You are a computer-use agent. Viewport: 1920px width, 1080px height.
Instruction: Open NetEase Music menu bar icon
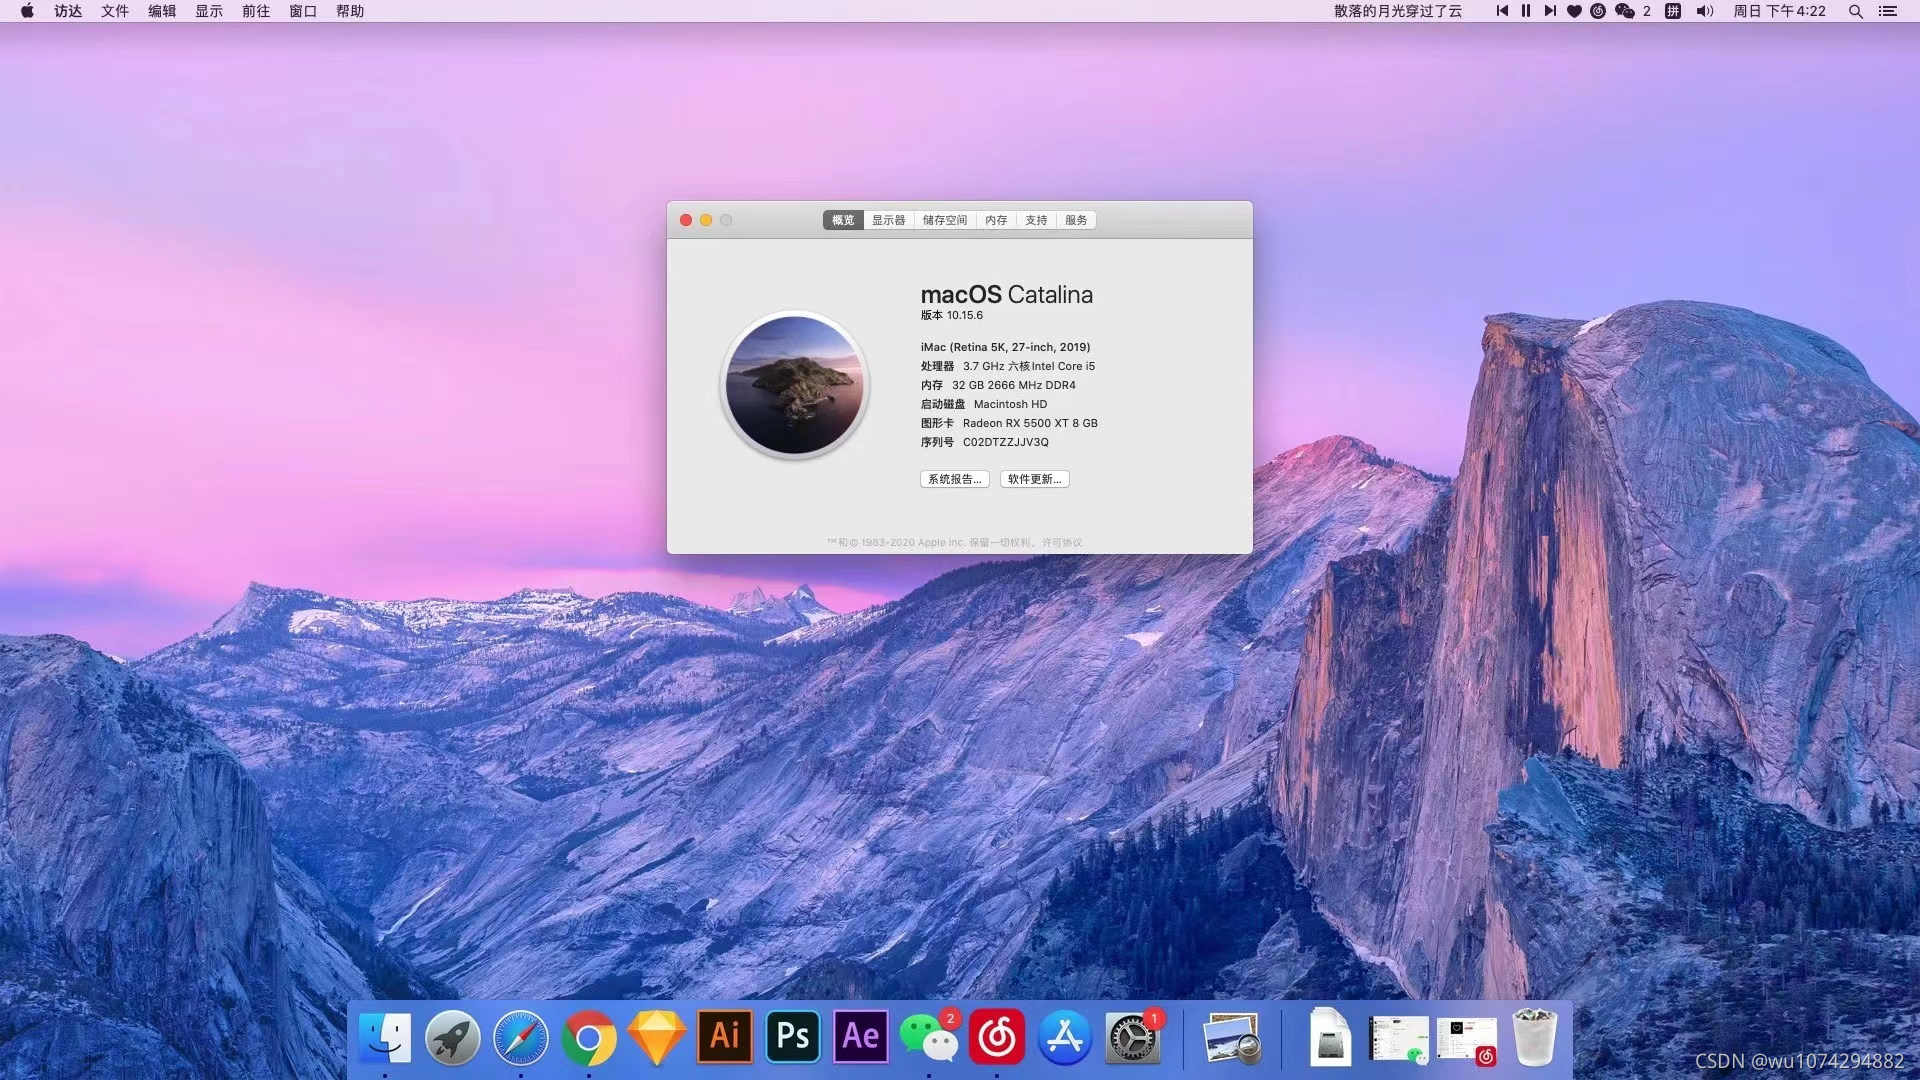1598,11
